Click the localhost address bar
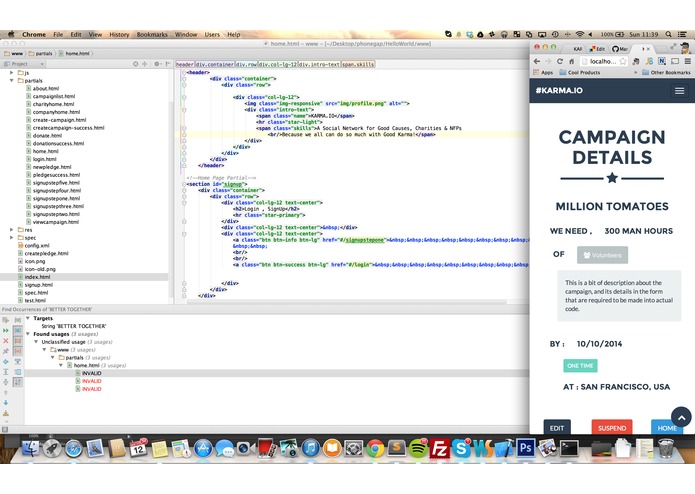Image resolution: width=695 pixels, height=494 pixels. click(604, 61)
